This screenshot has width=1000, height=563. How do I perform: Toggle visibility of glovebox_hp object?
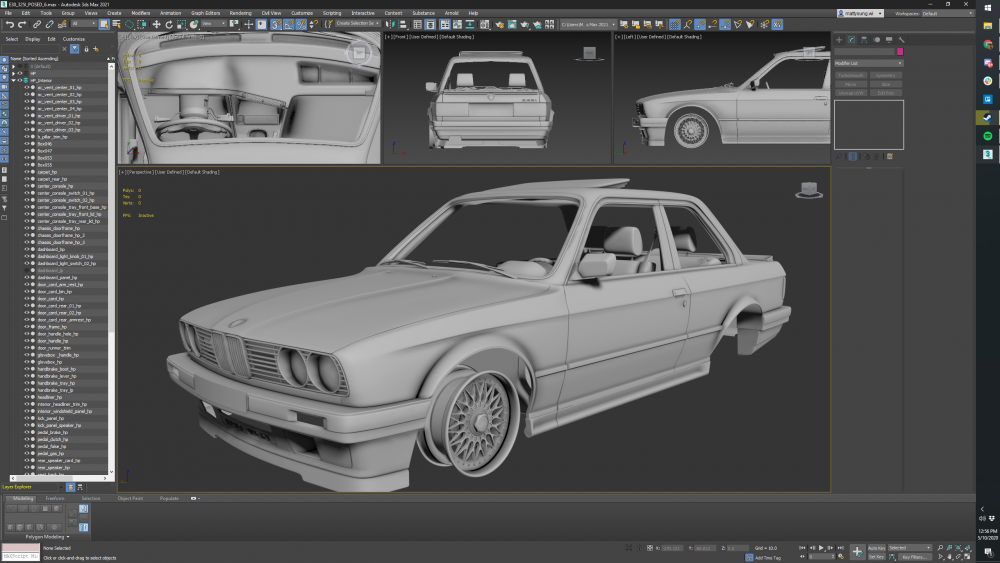click(x=27, y=362)
